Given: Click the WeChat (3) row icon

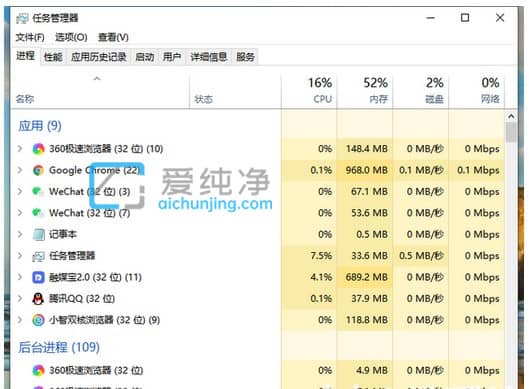Looking at the screenshot, I should pyautogui.click(x=38, y=192).
